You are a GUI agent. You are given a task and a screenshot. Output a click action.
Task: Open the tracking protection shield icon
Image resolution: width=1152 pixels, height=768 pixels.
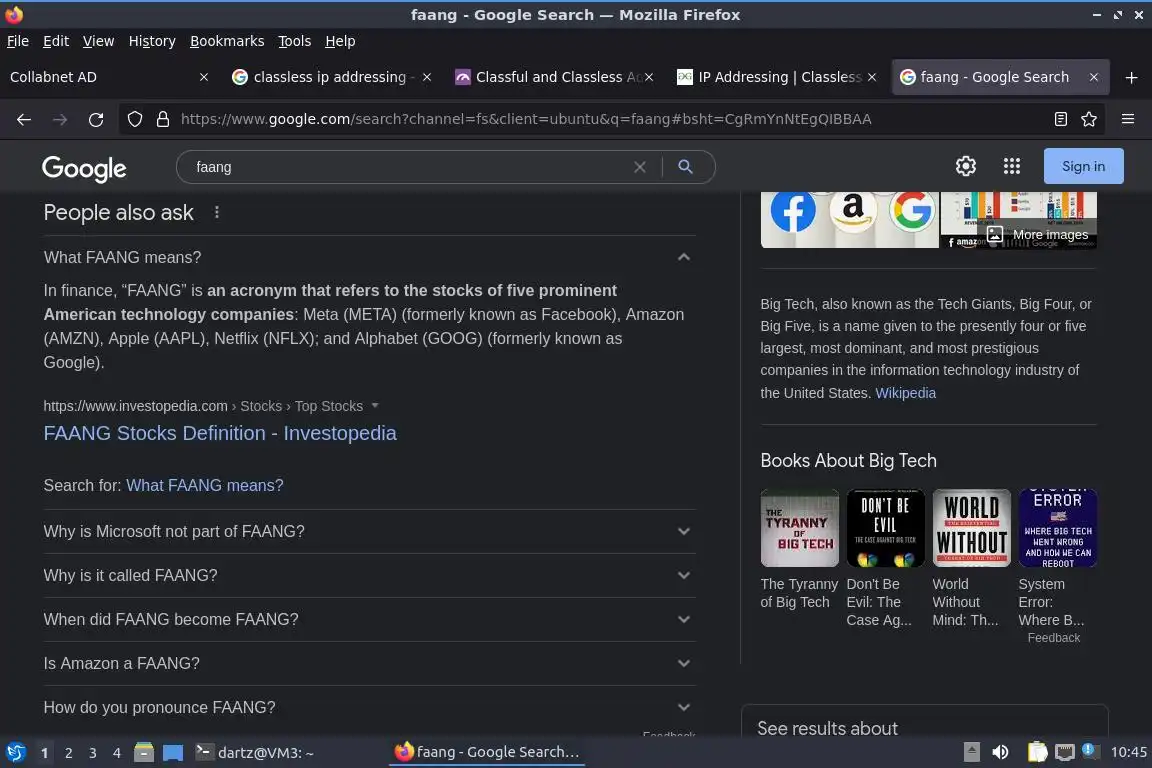pos(134,119)
